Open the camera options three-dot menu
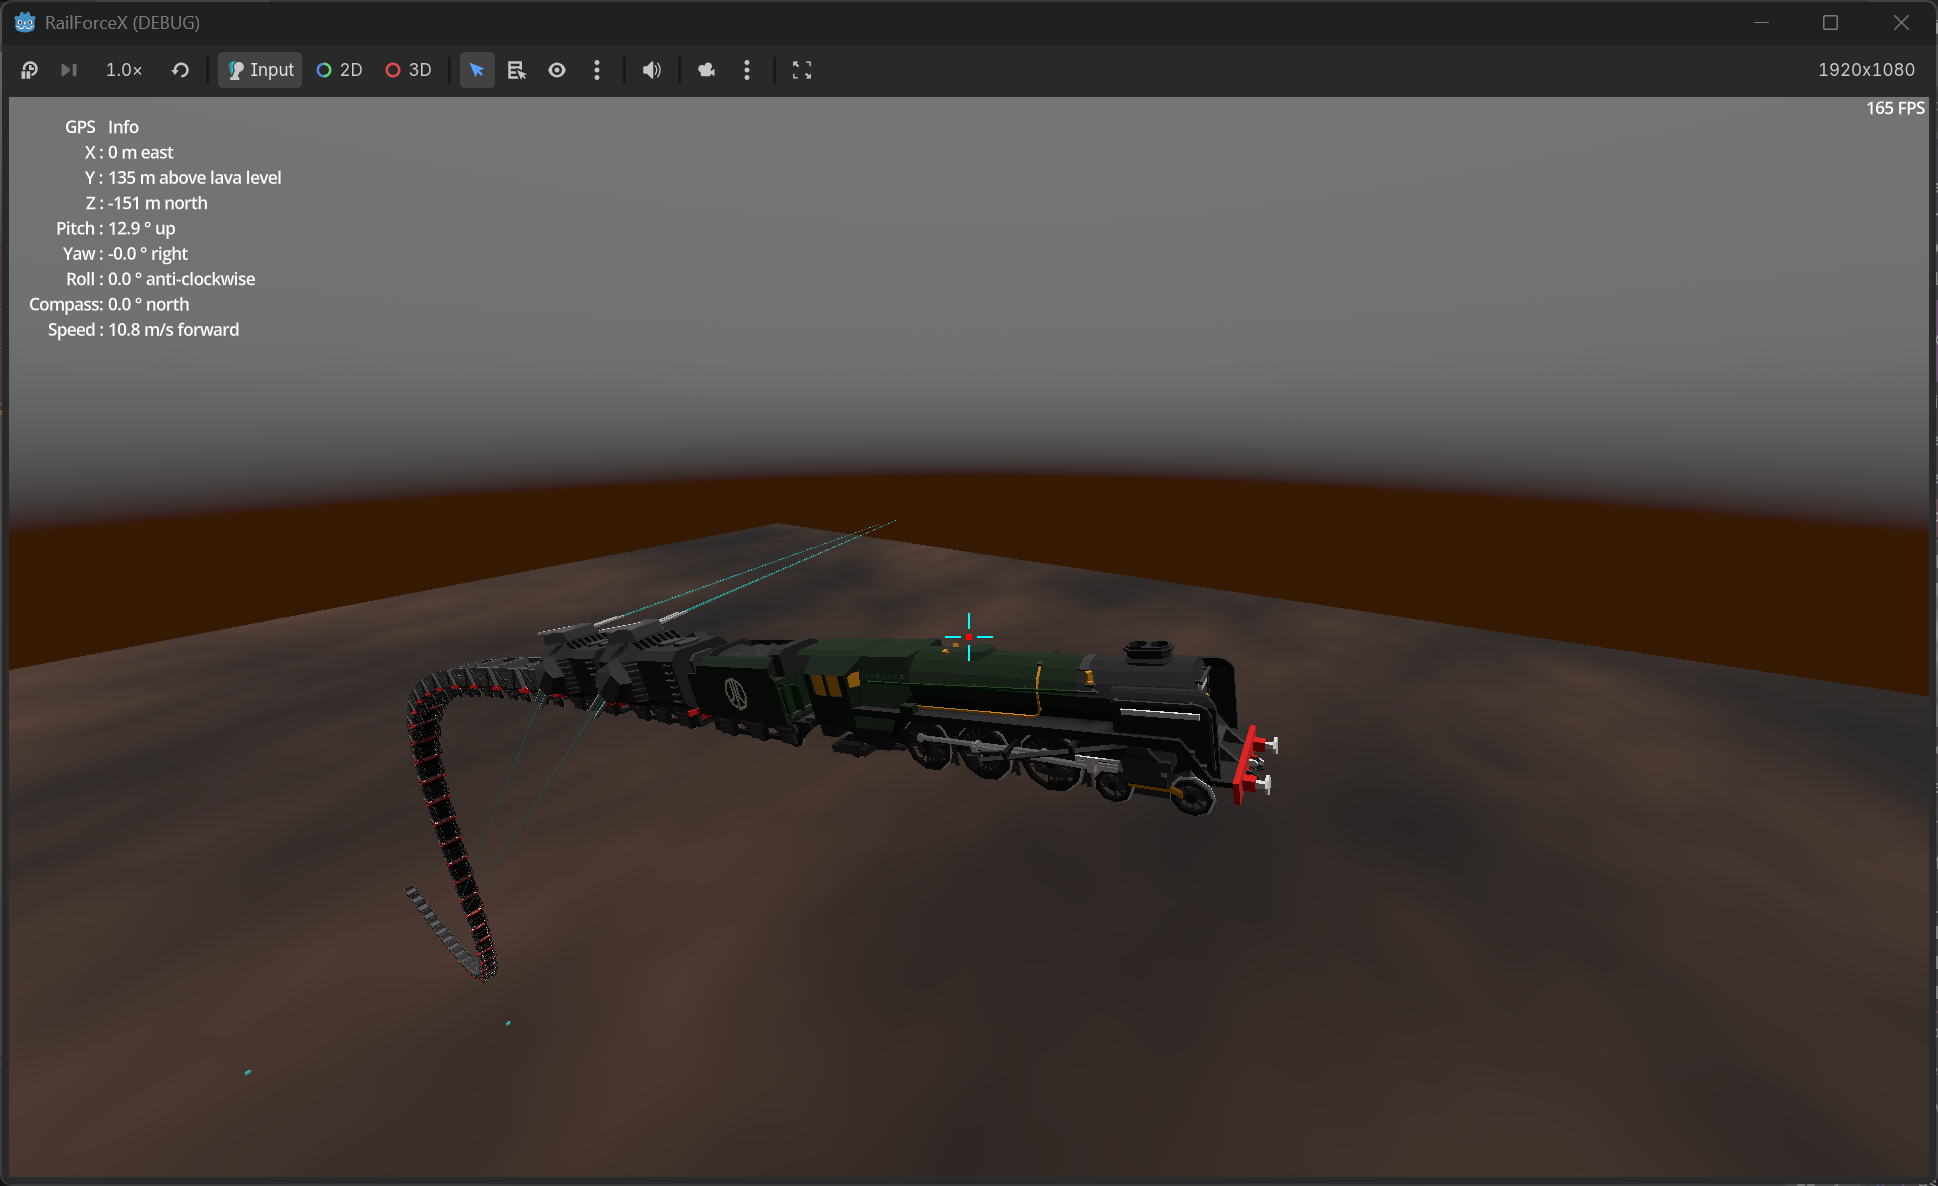The image size is (1938, 1186). pyautogui.click(x=747, y=70)
